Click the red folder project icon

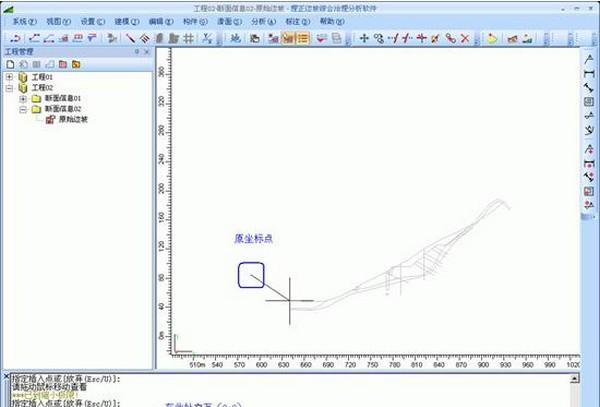(x=63, y=64)
